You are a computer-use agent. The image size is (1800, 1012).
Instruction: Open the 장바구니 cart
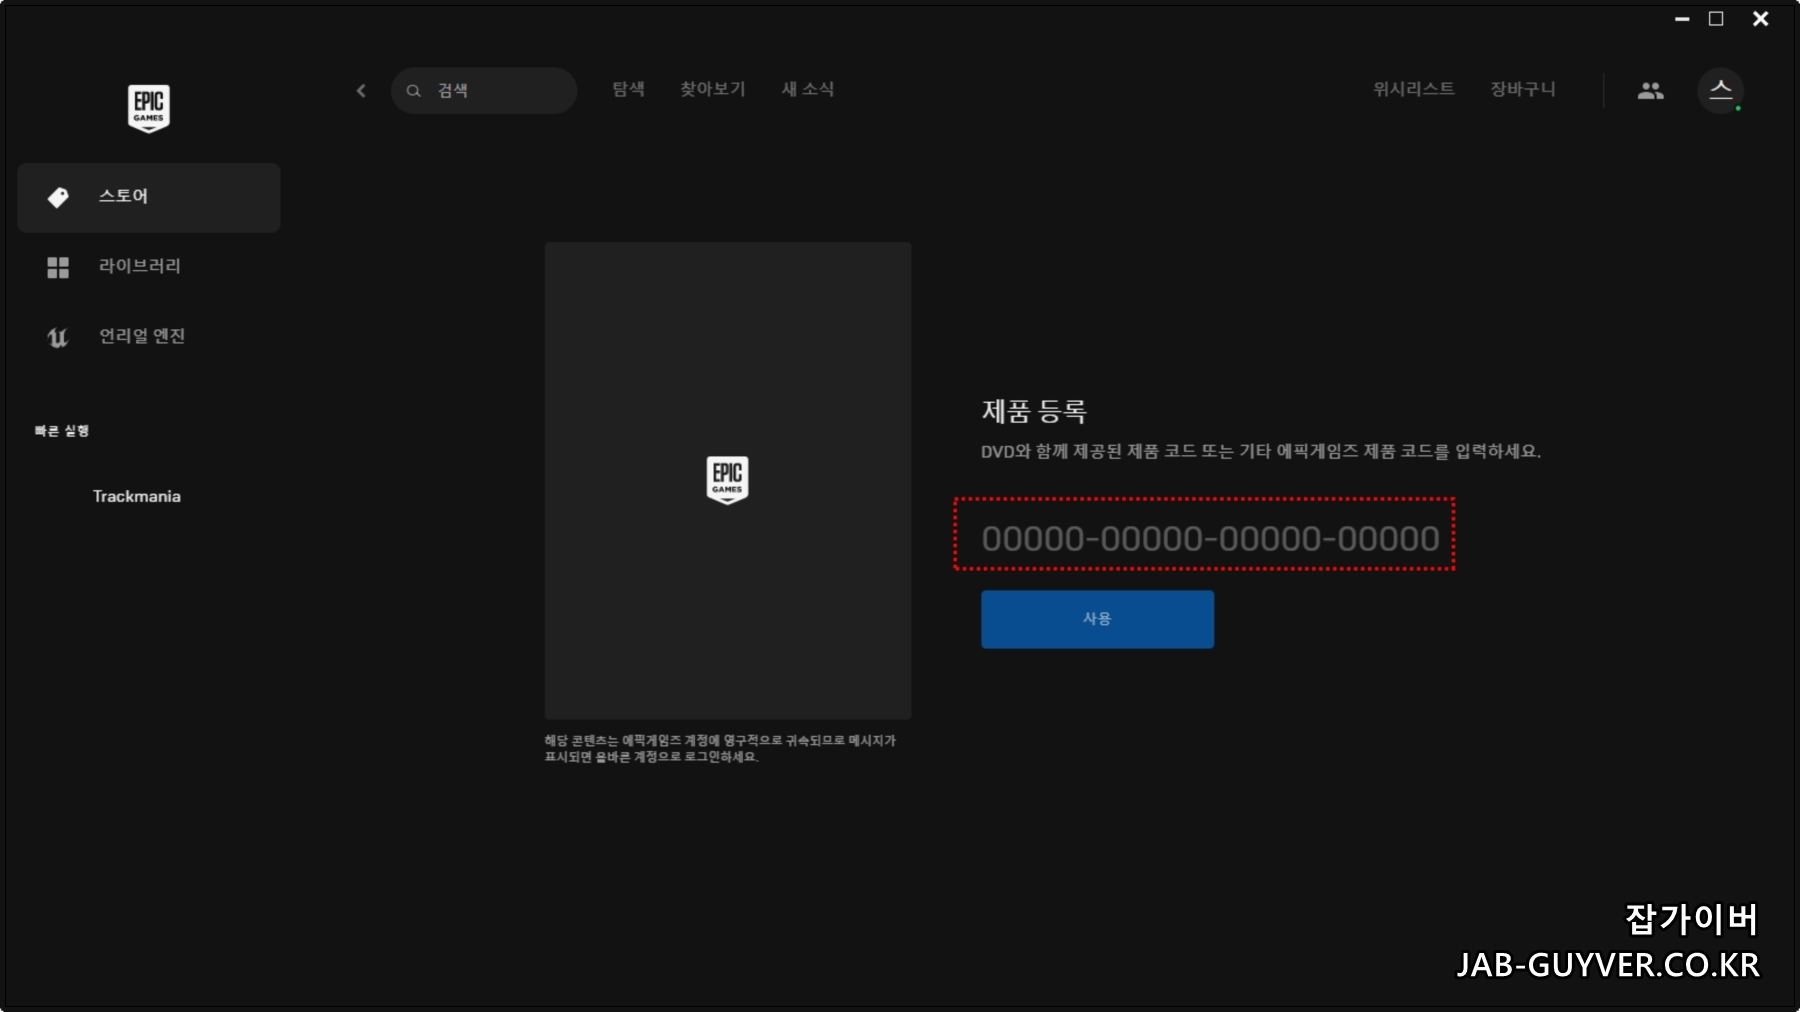[x=1523, y=90]
